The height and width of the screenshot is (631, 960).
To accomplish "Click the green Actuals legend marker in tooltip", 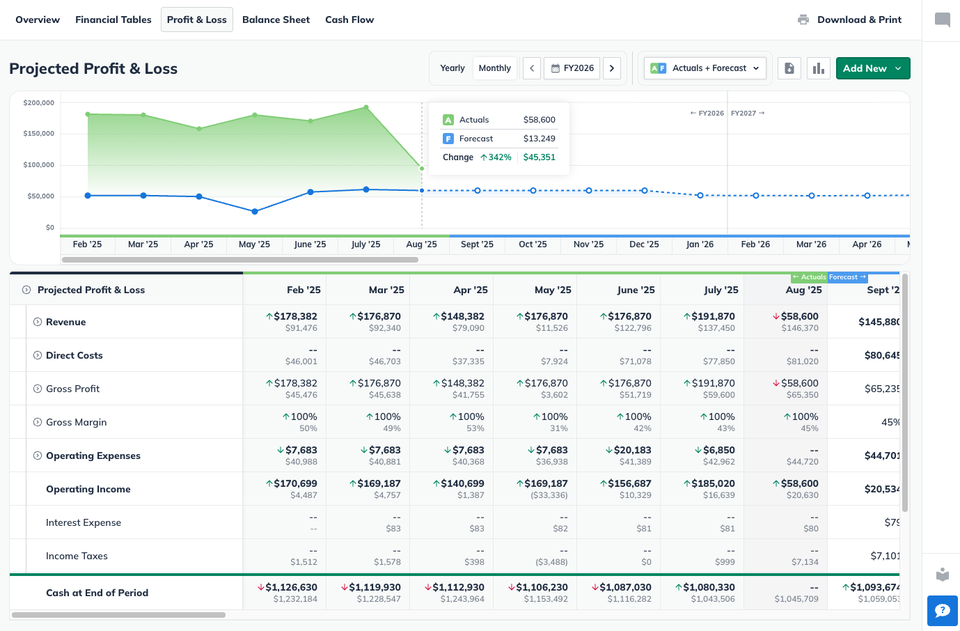I will point(448,120).
